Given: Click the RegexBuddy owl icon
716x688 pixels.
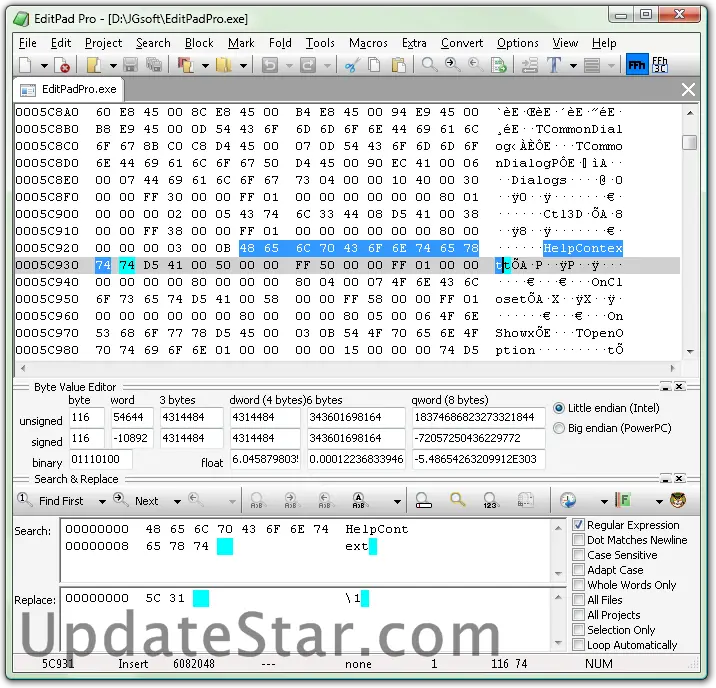Looking at the screenshot, I should coord(678,500).
